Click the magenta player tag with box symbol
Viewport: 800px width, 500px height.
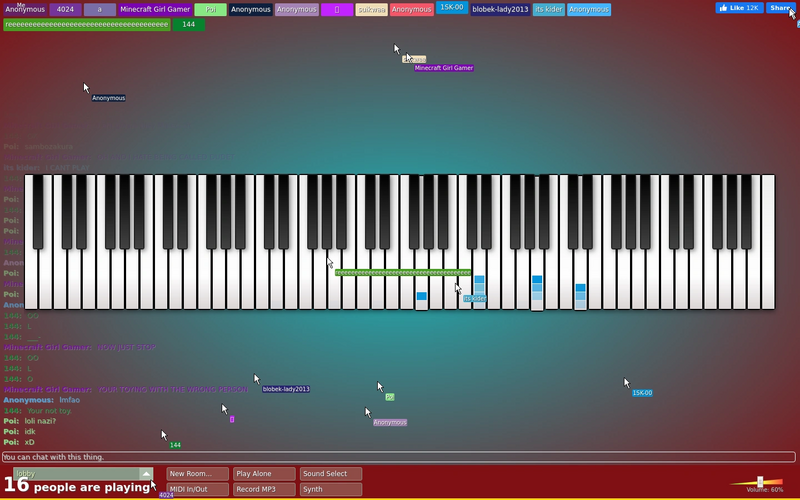tap(337, 9)
